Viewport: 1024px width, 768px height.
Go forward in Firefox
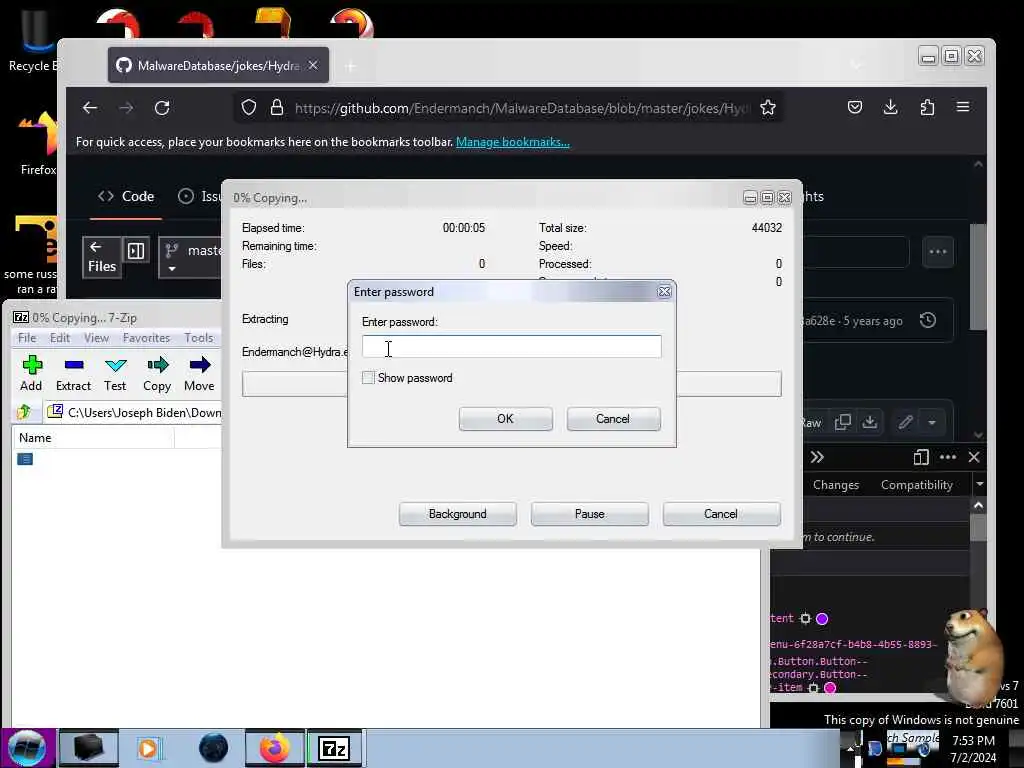pos(126,108)
